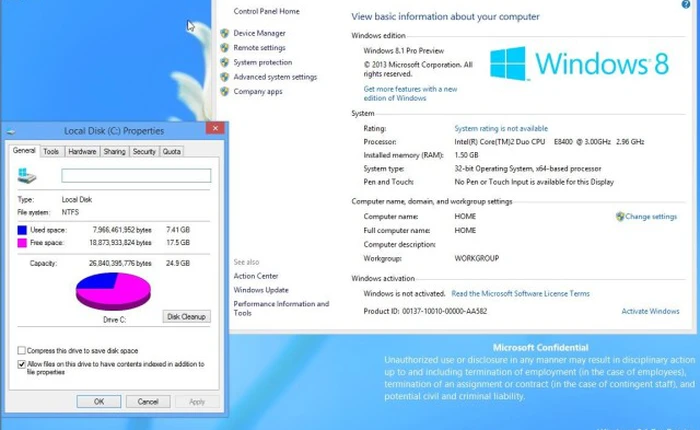This screenshot has height=430, width=700.
Task: Click Get more features with a new edition
Action: pyautogui.click(x=410, y=93)
